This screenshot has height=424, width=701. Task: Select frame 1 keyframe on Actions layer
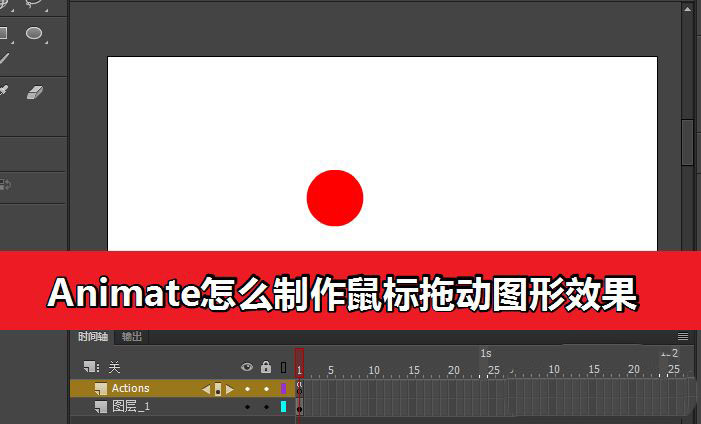click(300, 388)
